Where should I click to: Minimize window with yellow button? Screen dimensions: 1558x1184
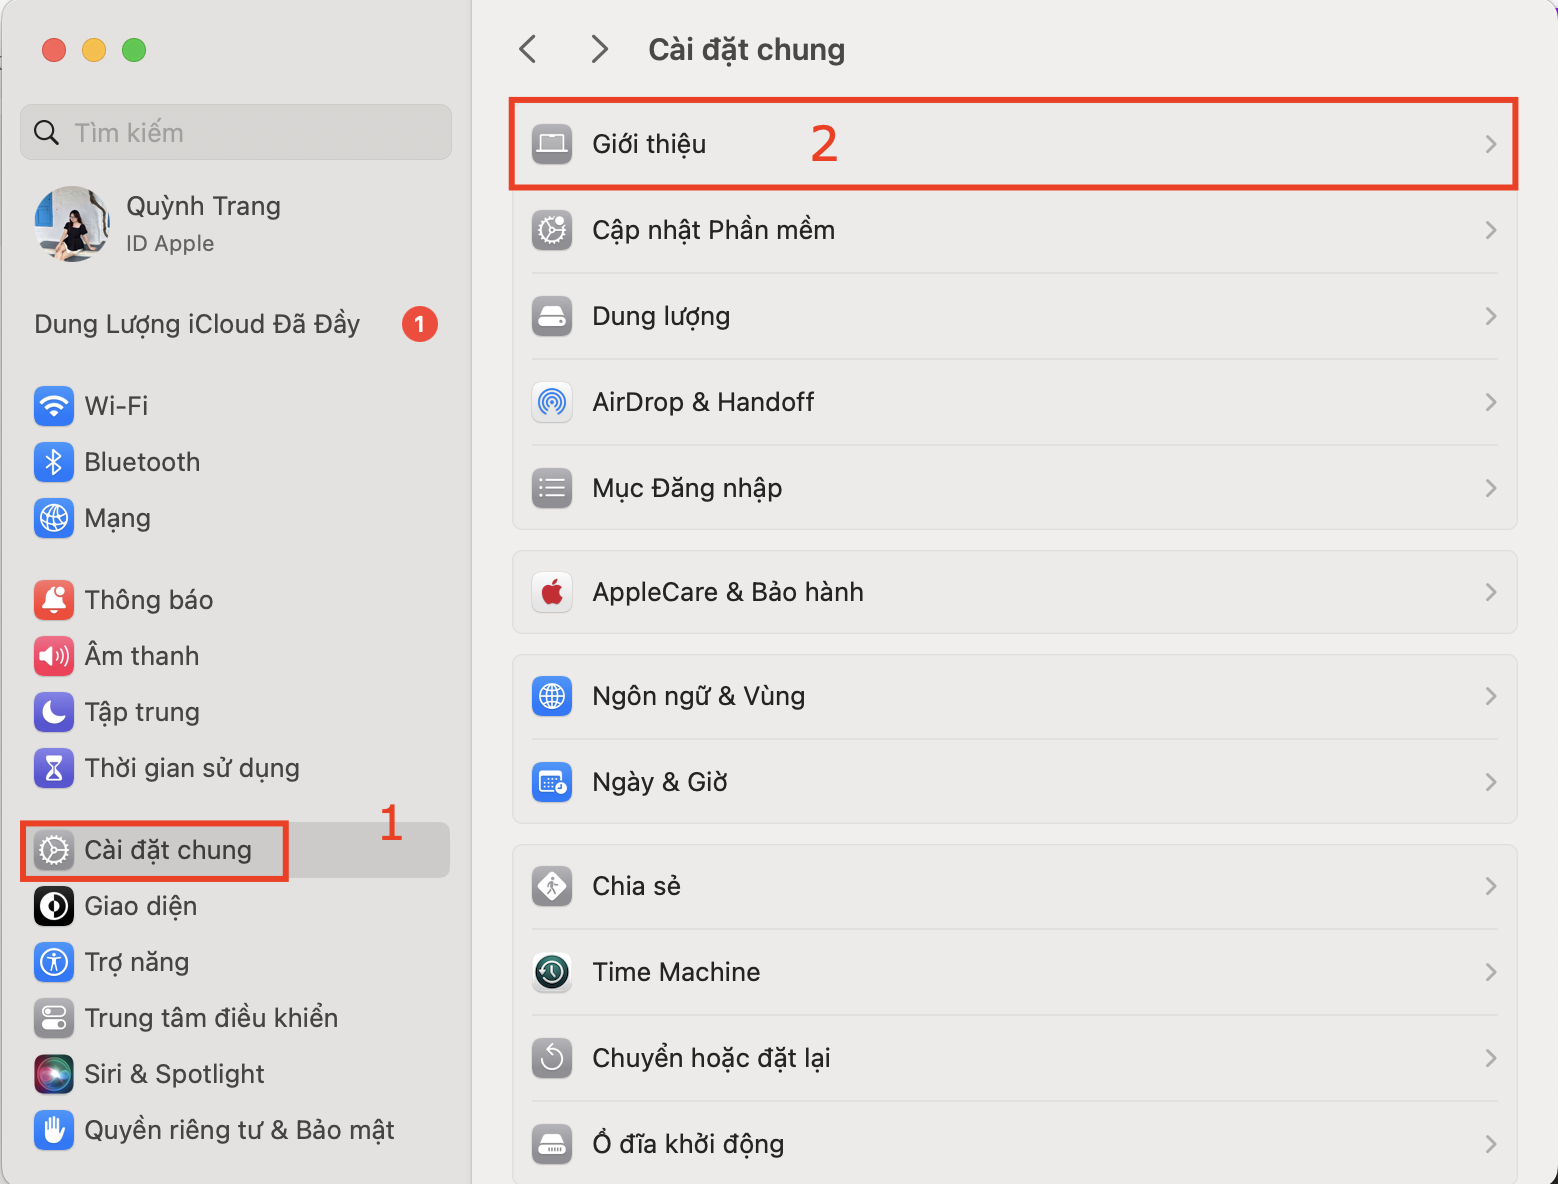click(x=94, y=50)
